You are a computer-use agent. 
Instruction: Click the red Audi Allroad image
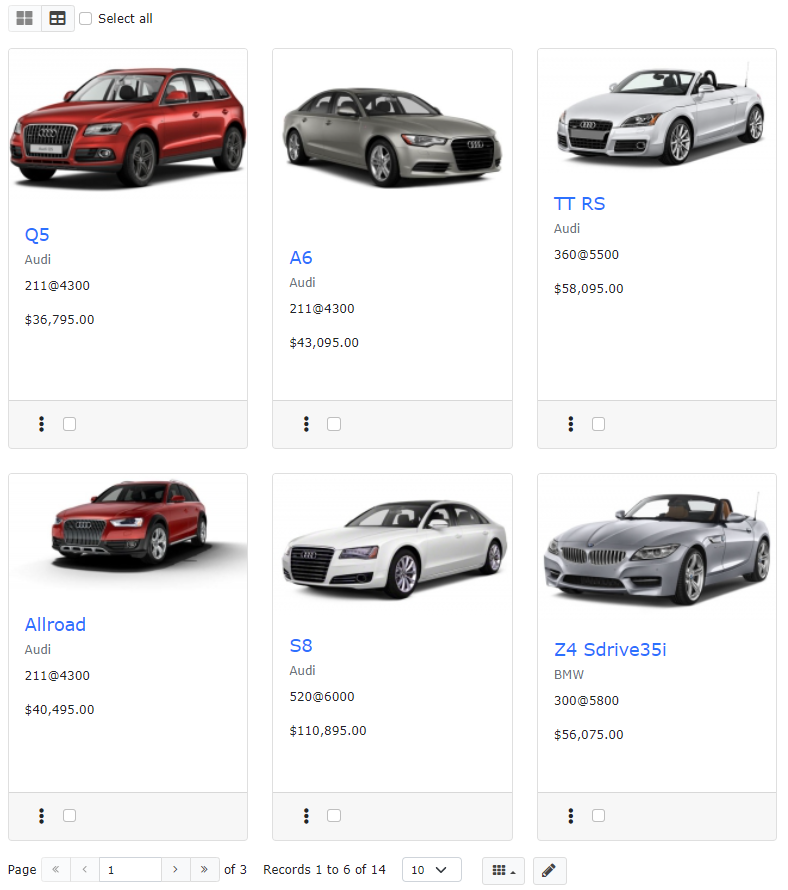click(x=130, y=525)
